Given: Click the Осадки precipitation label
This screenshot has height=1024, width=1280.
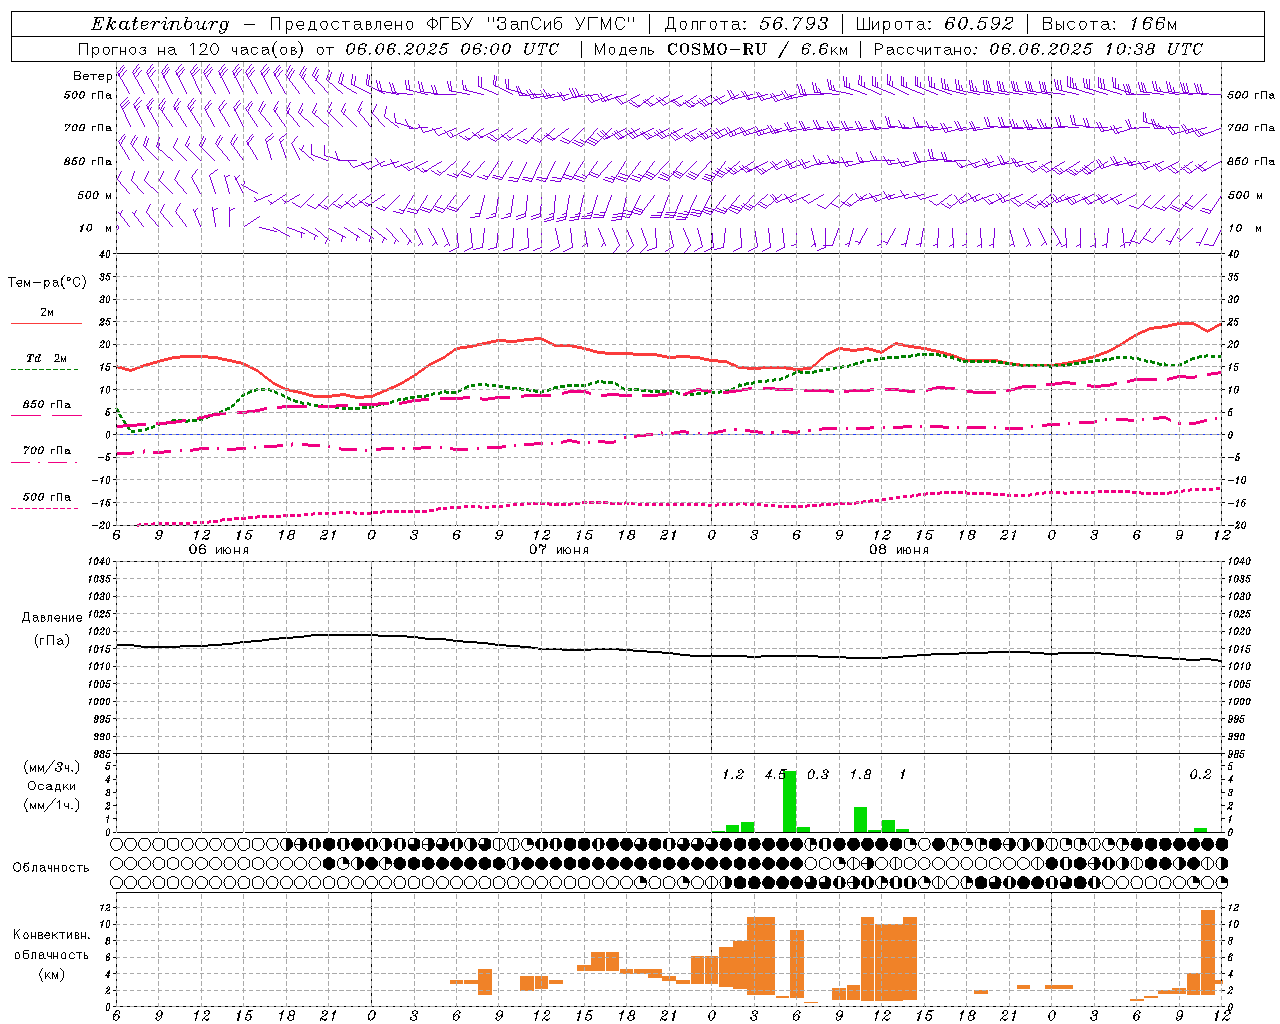Looking at the screenshot, I should click(51, 786).
